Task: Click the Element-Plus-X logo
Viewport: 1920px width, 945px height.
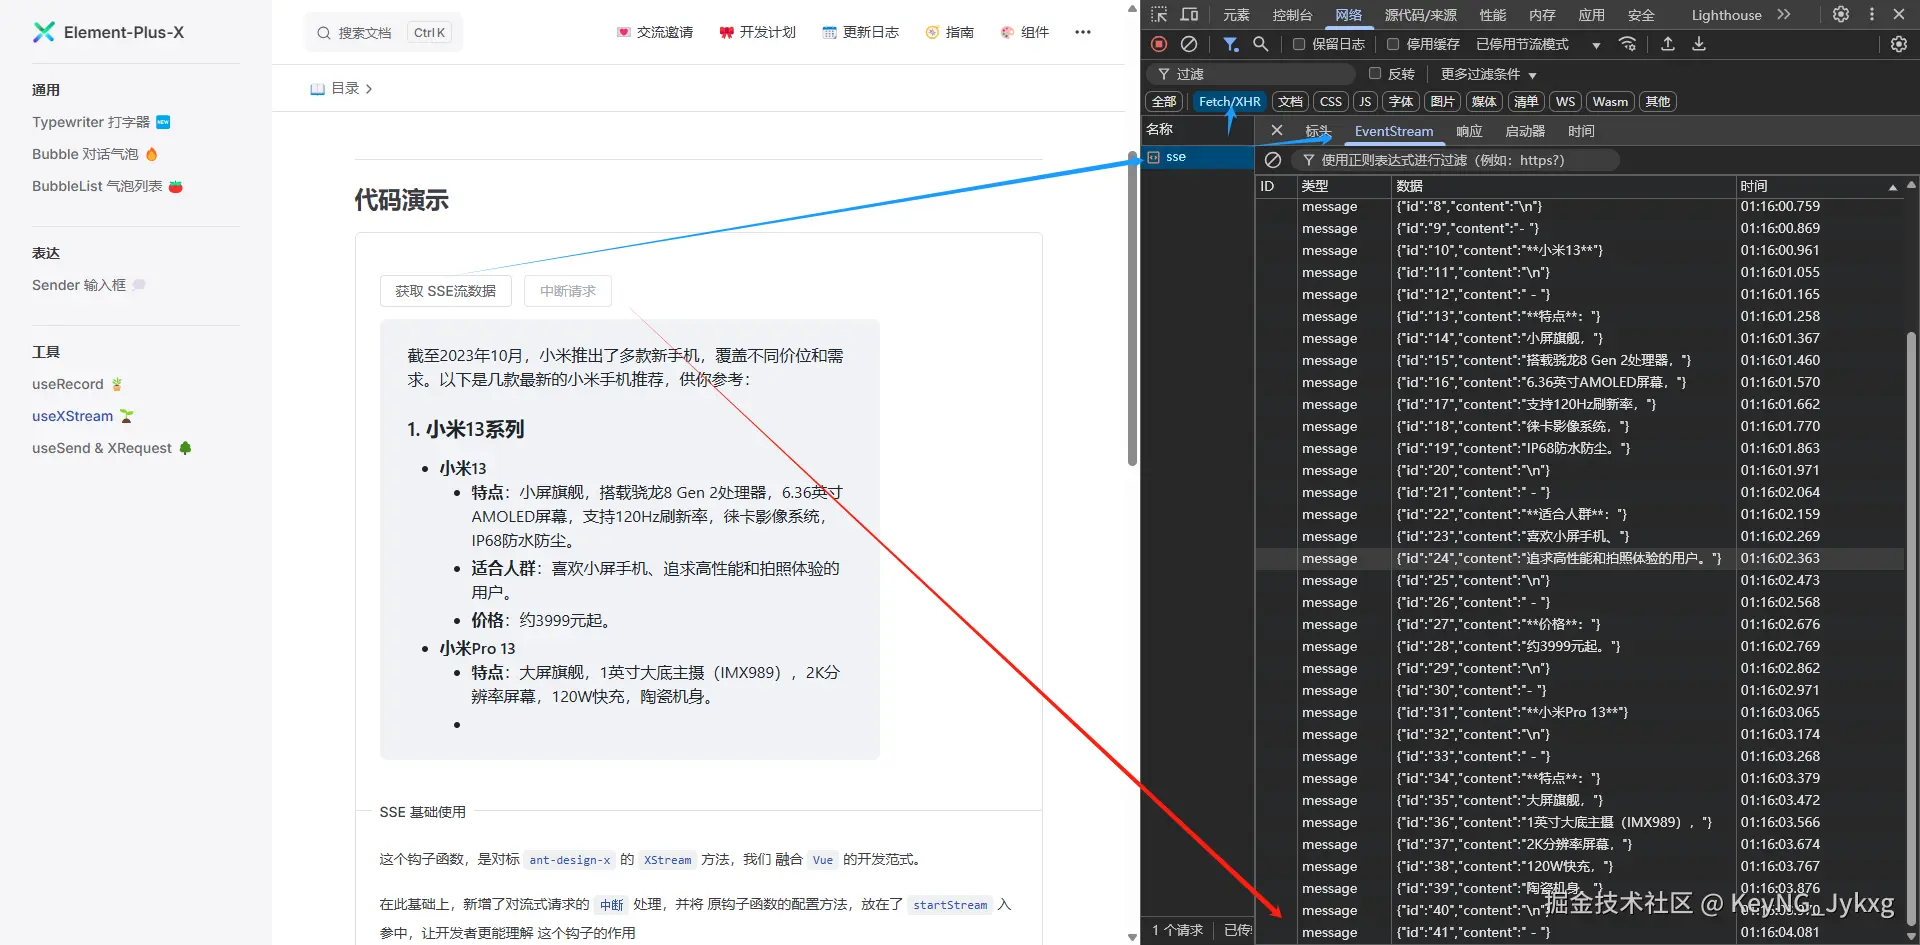Action: (44, 32)
